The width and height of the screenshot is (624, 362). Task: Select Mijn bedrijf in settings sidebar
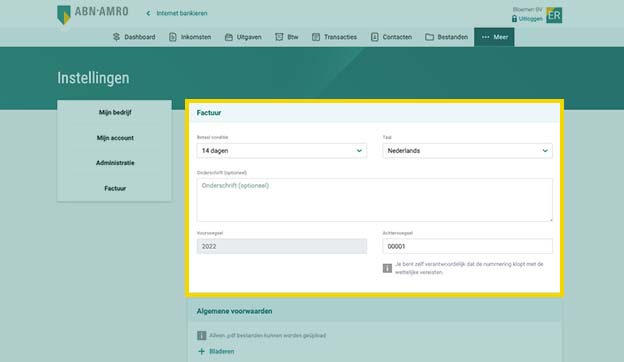[115, 113]
